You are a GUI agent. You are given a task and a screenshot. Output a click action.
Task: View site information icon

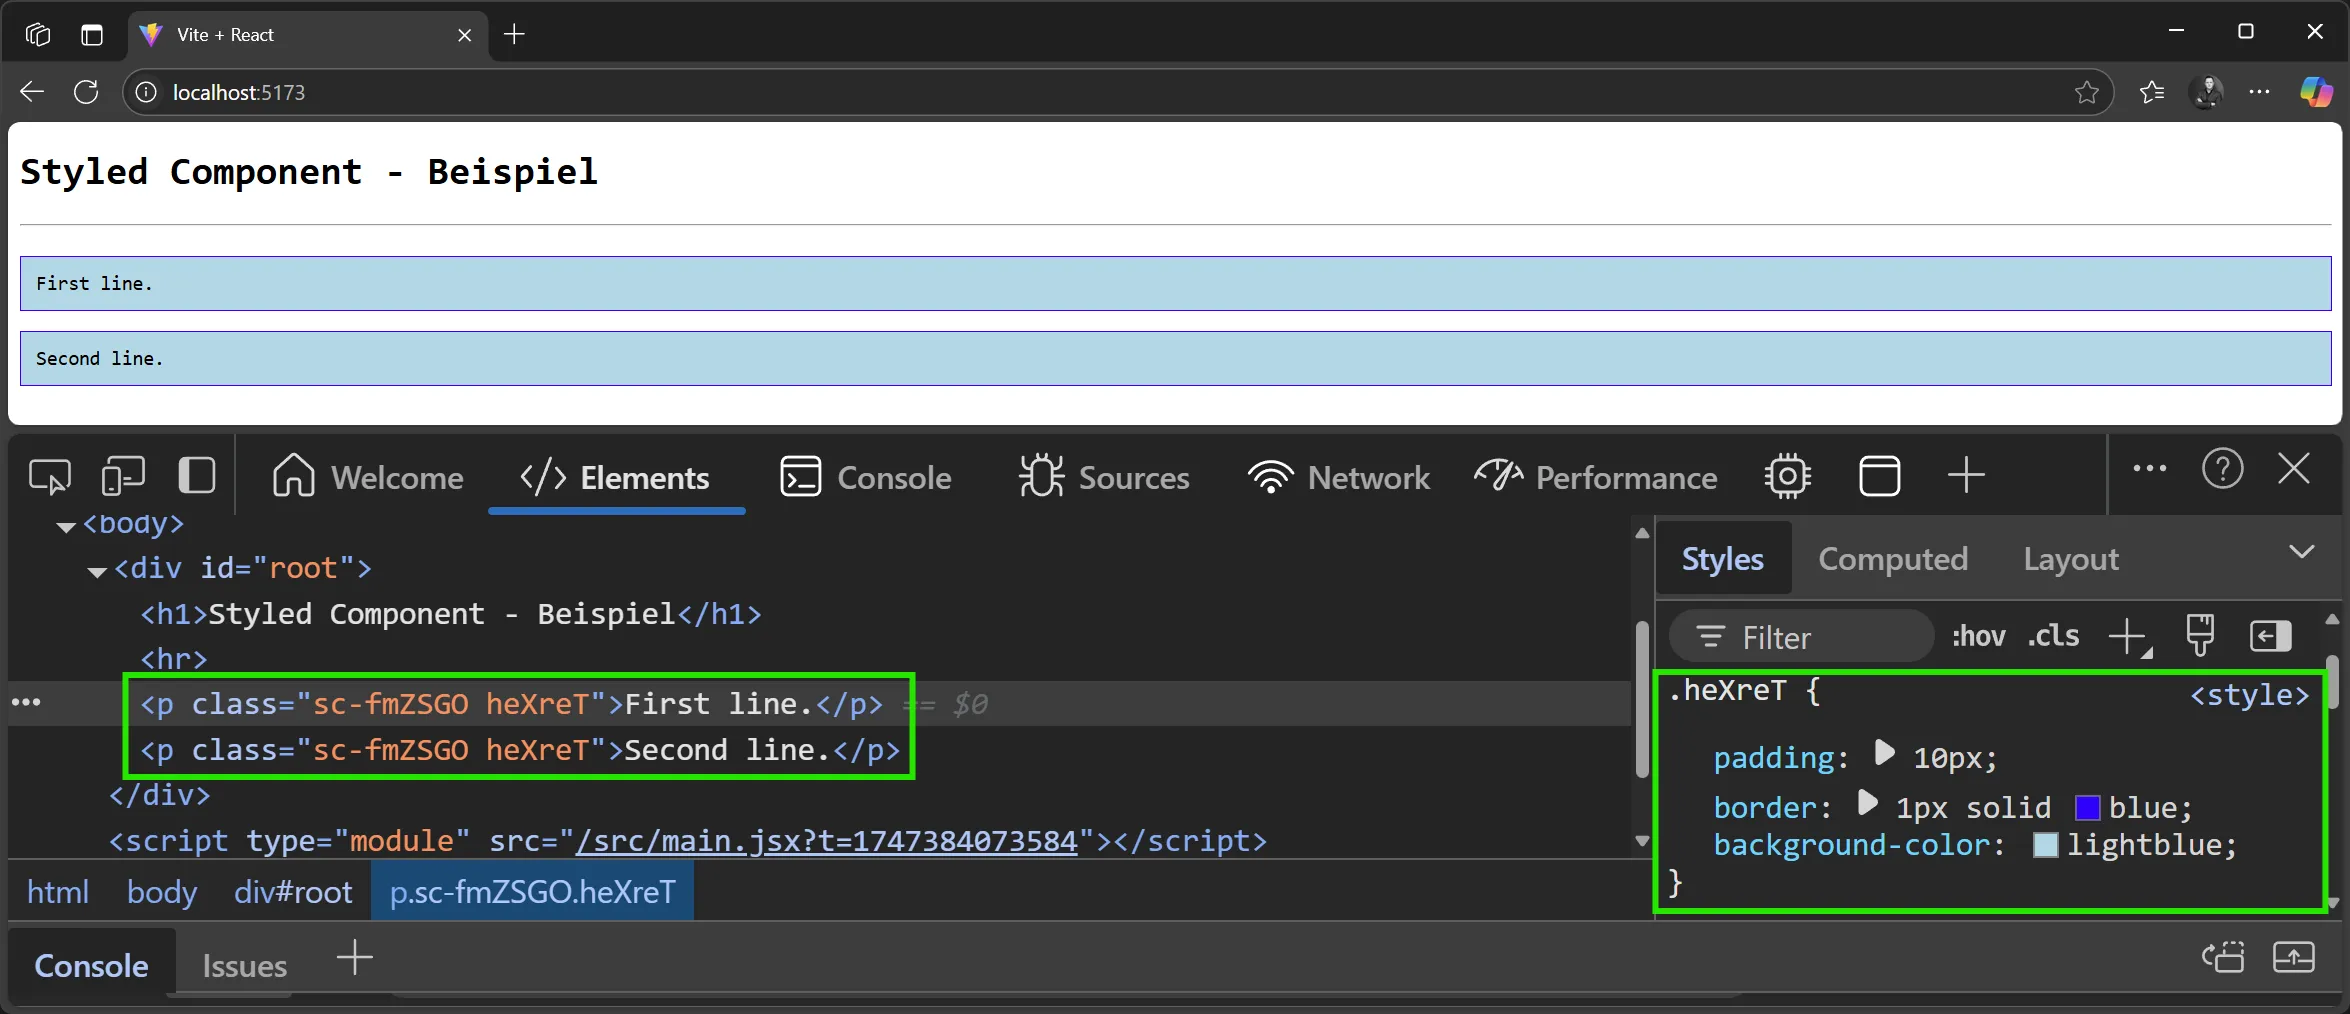pos(146,92)
